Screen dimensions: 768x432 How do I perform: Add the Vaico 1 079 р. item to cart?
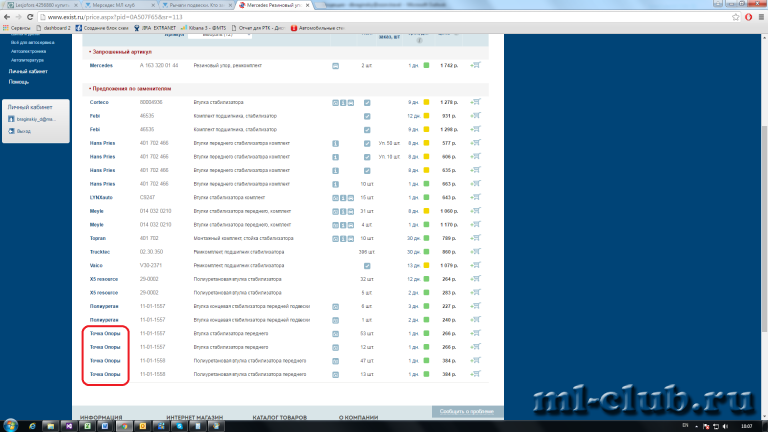pos(474,266)
